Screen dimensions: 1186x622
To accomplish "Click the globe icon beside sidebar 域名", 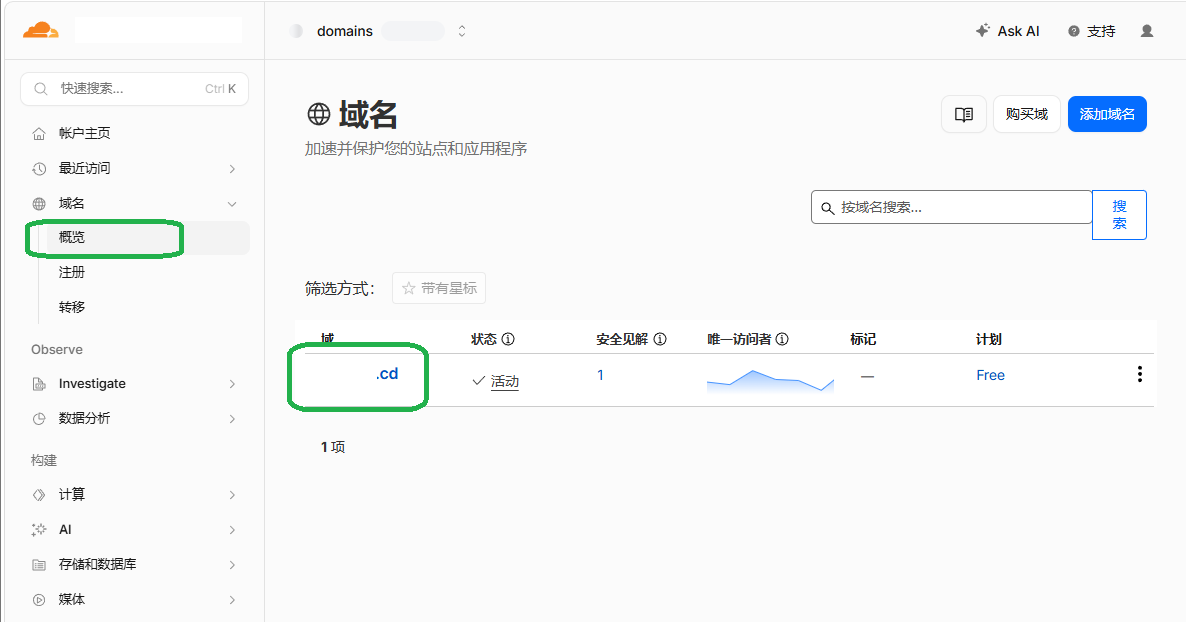I will tap(39, 204).
